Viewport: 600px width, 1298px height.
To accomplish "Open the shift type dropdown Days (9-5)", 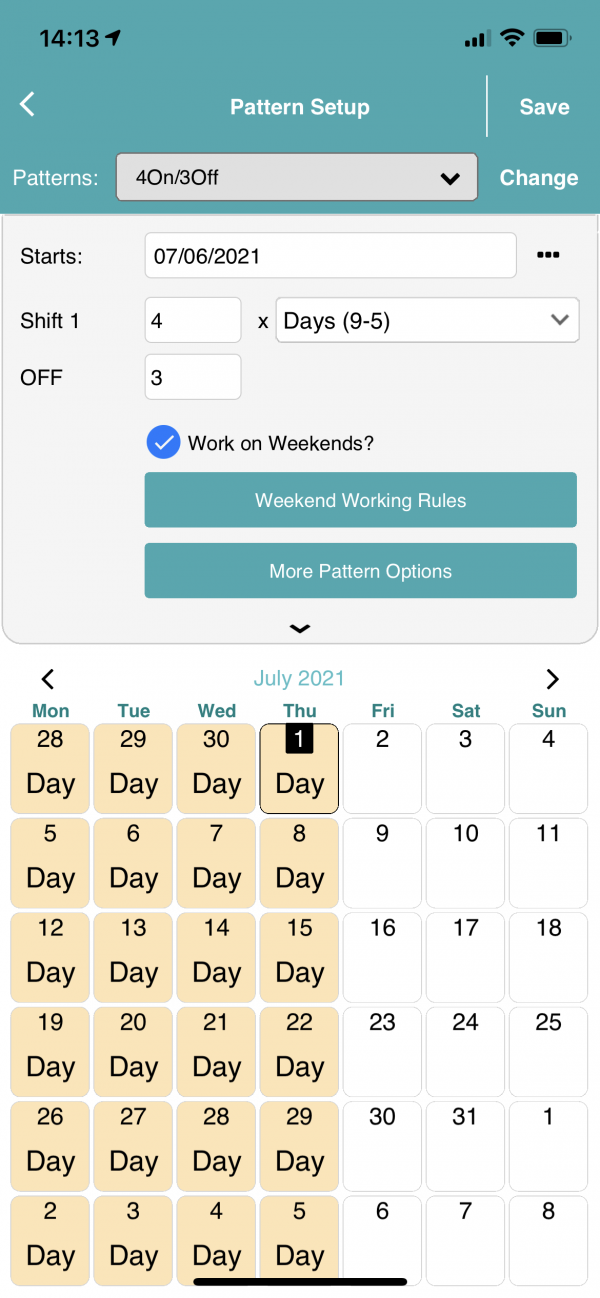I will 427,320.
